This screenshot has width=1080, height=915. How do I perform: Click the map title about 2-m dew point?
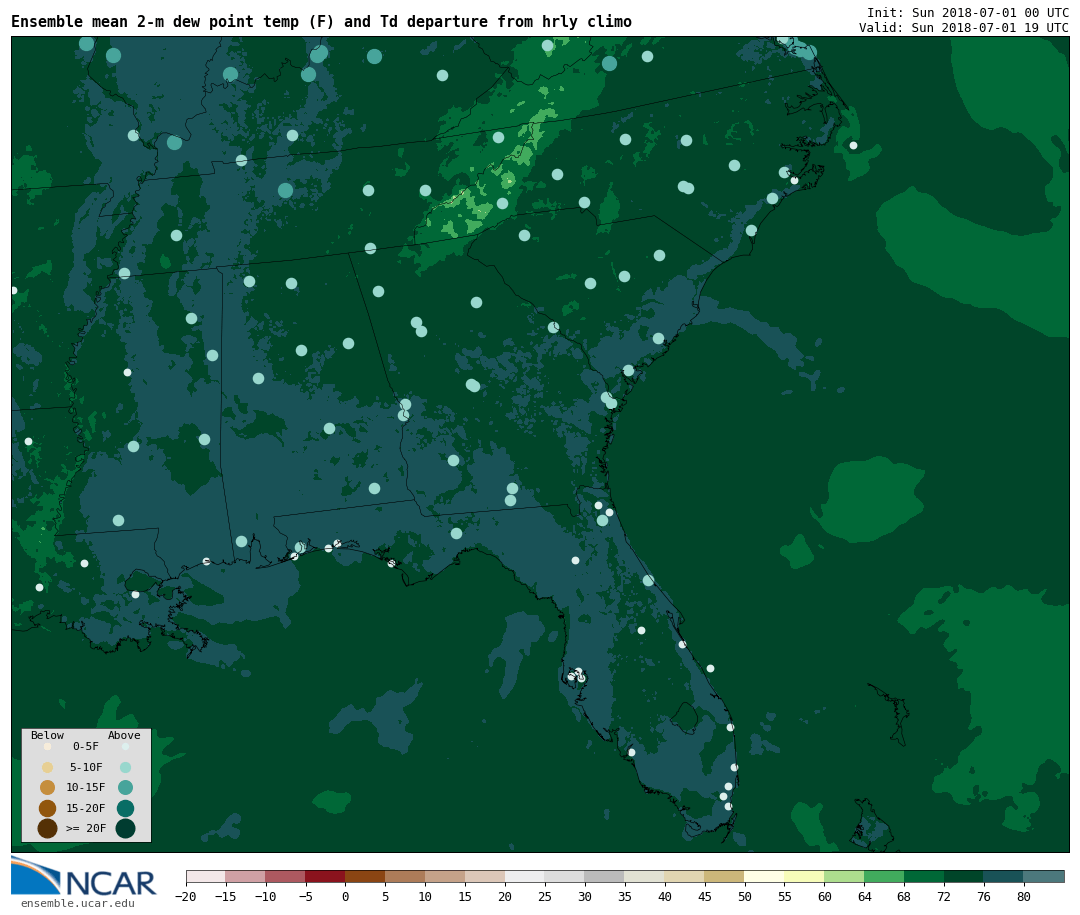coord(321,21)
